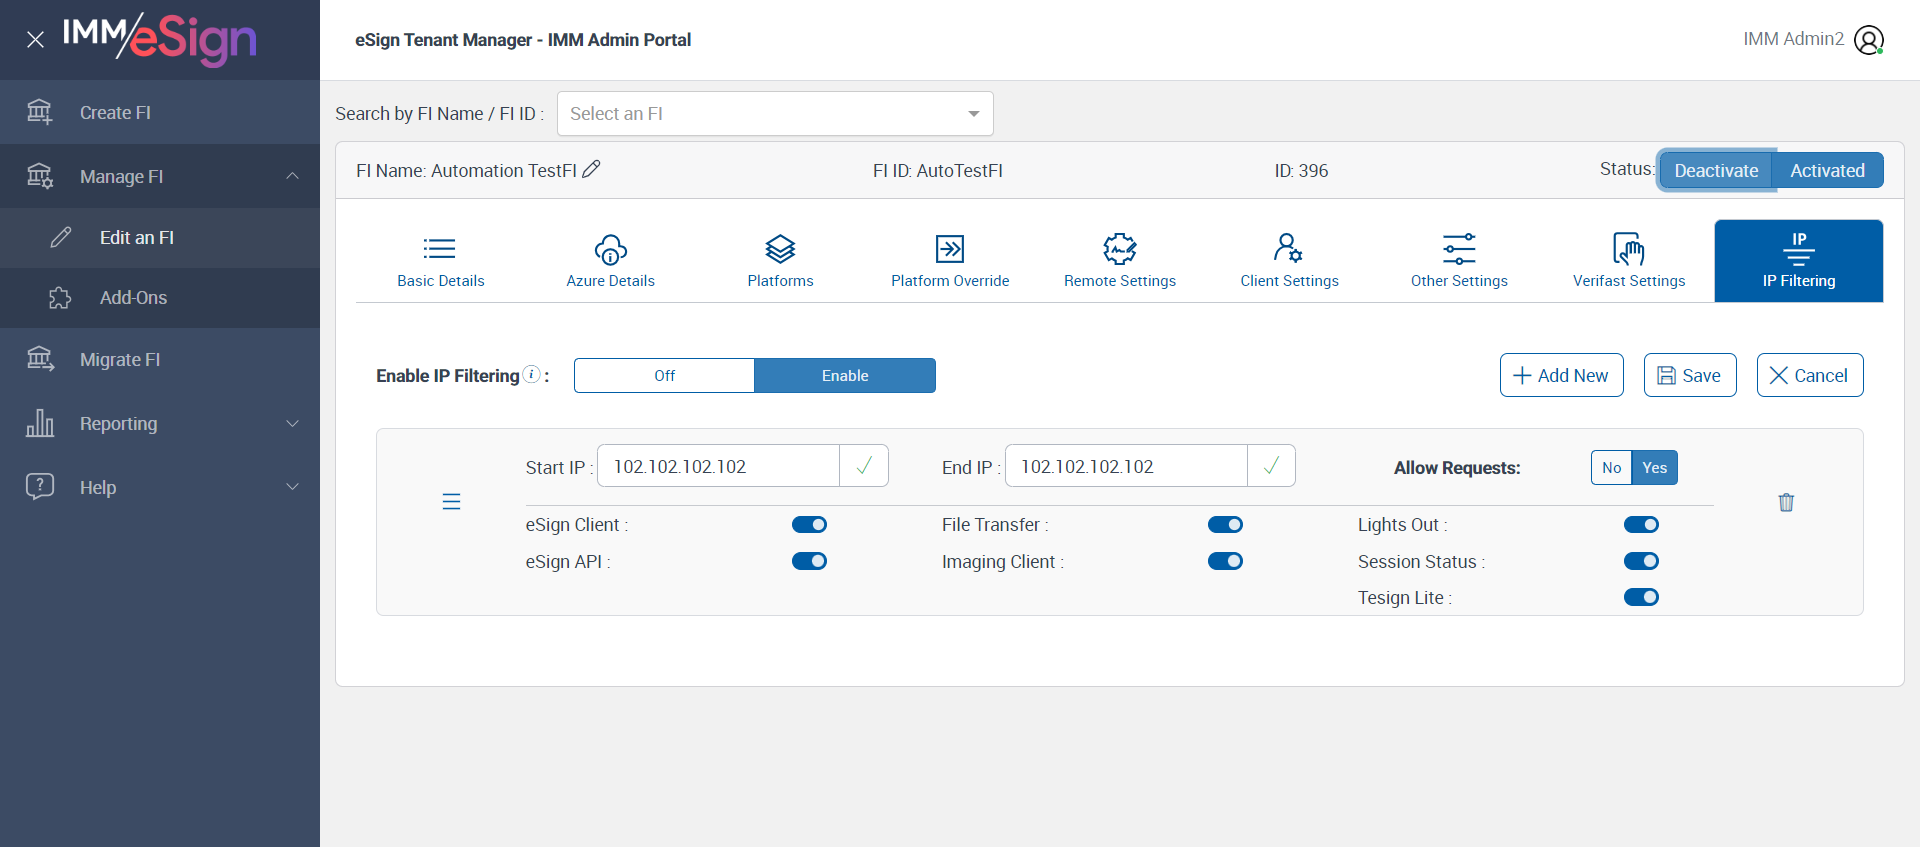Confirm Start IP with checkmark icon
1920x847 pixels.
tap(864, 466)
